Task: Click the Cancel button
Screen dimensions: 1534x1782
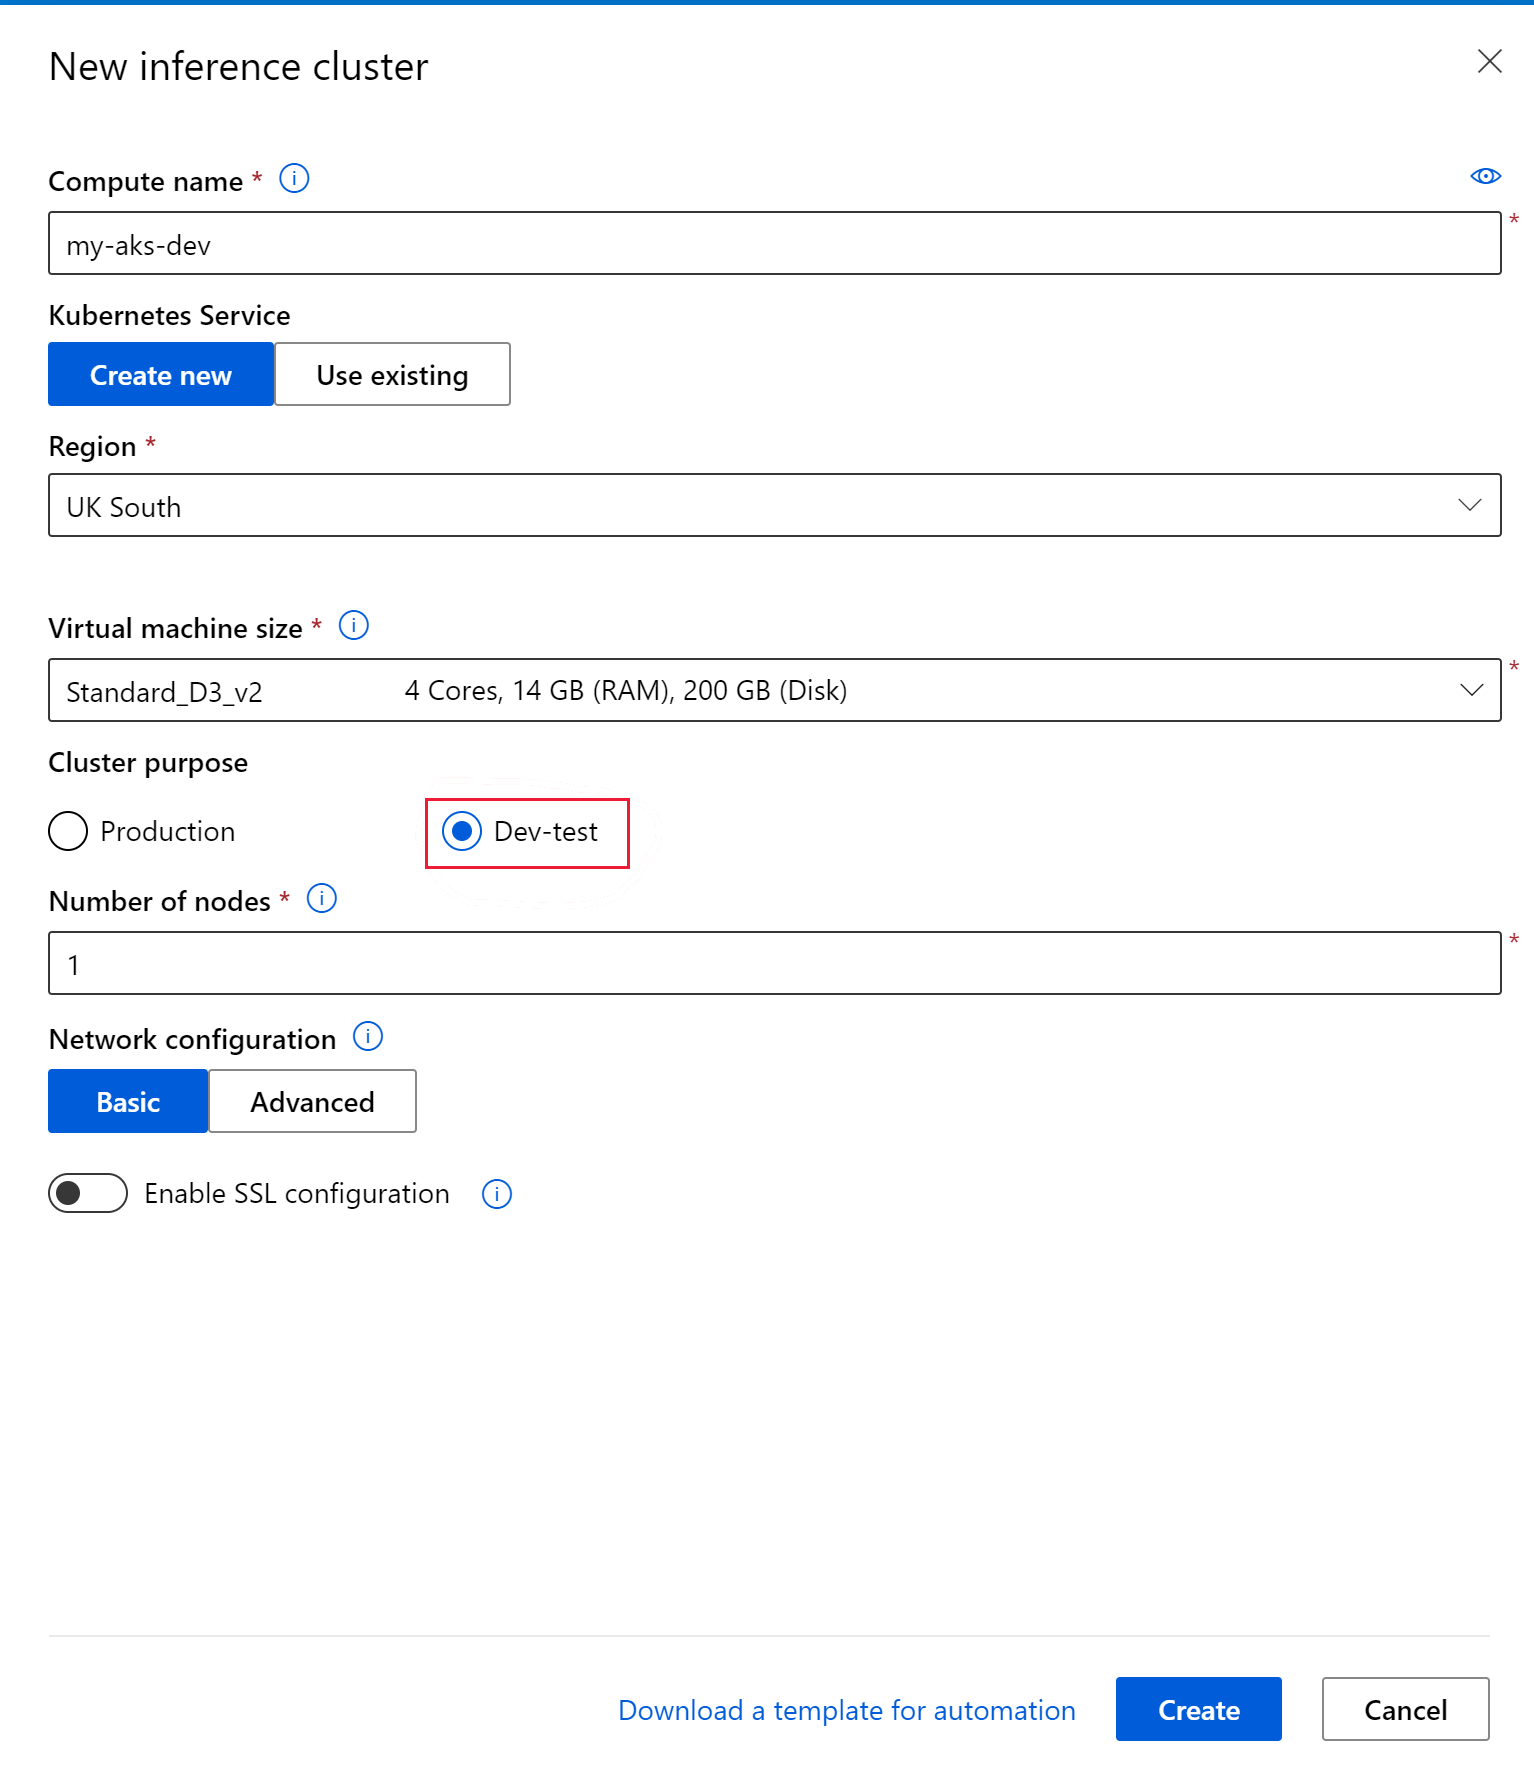Action: click(x=1405, y=1710)
